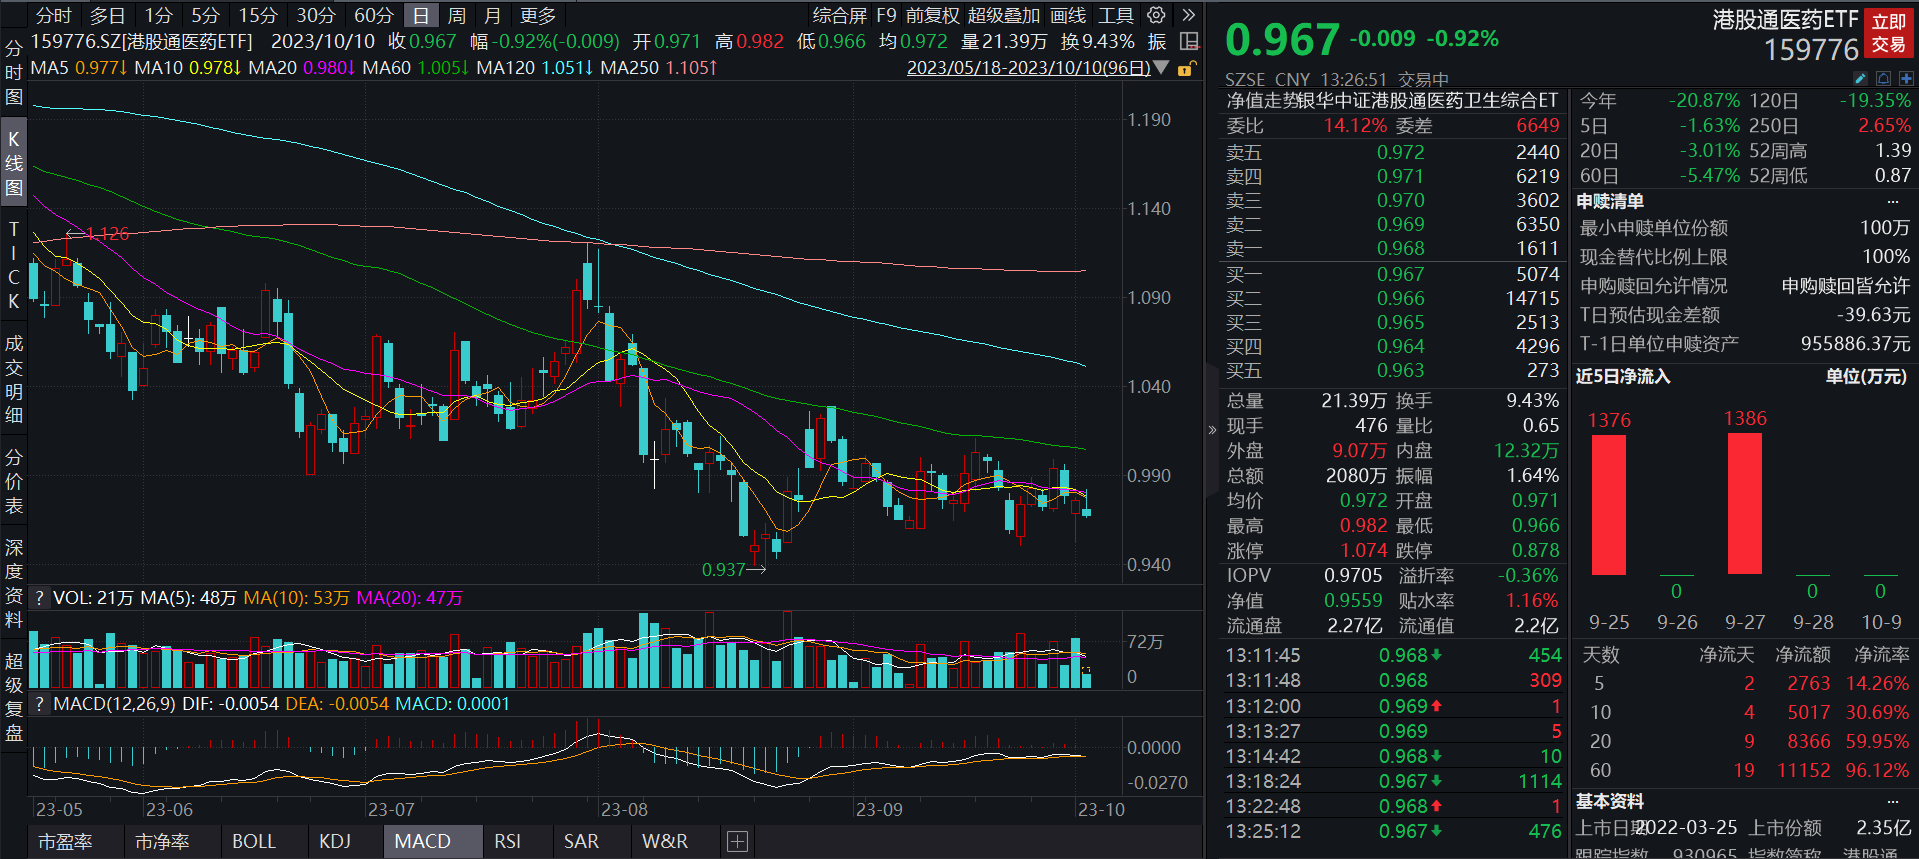Open the 前复权 adjustment dropdown

point(933,15)
